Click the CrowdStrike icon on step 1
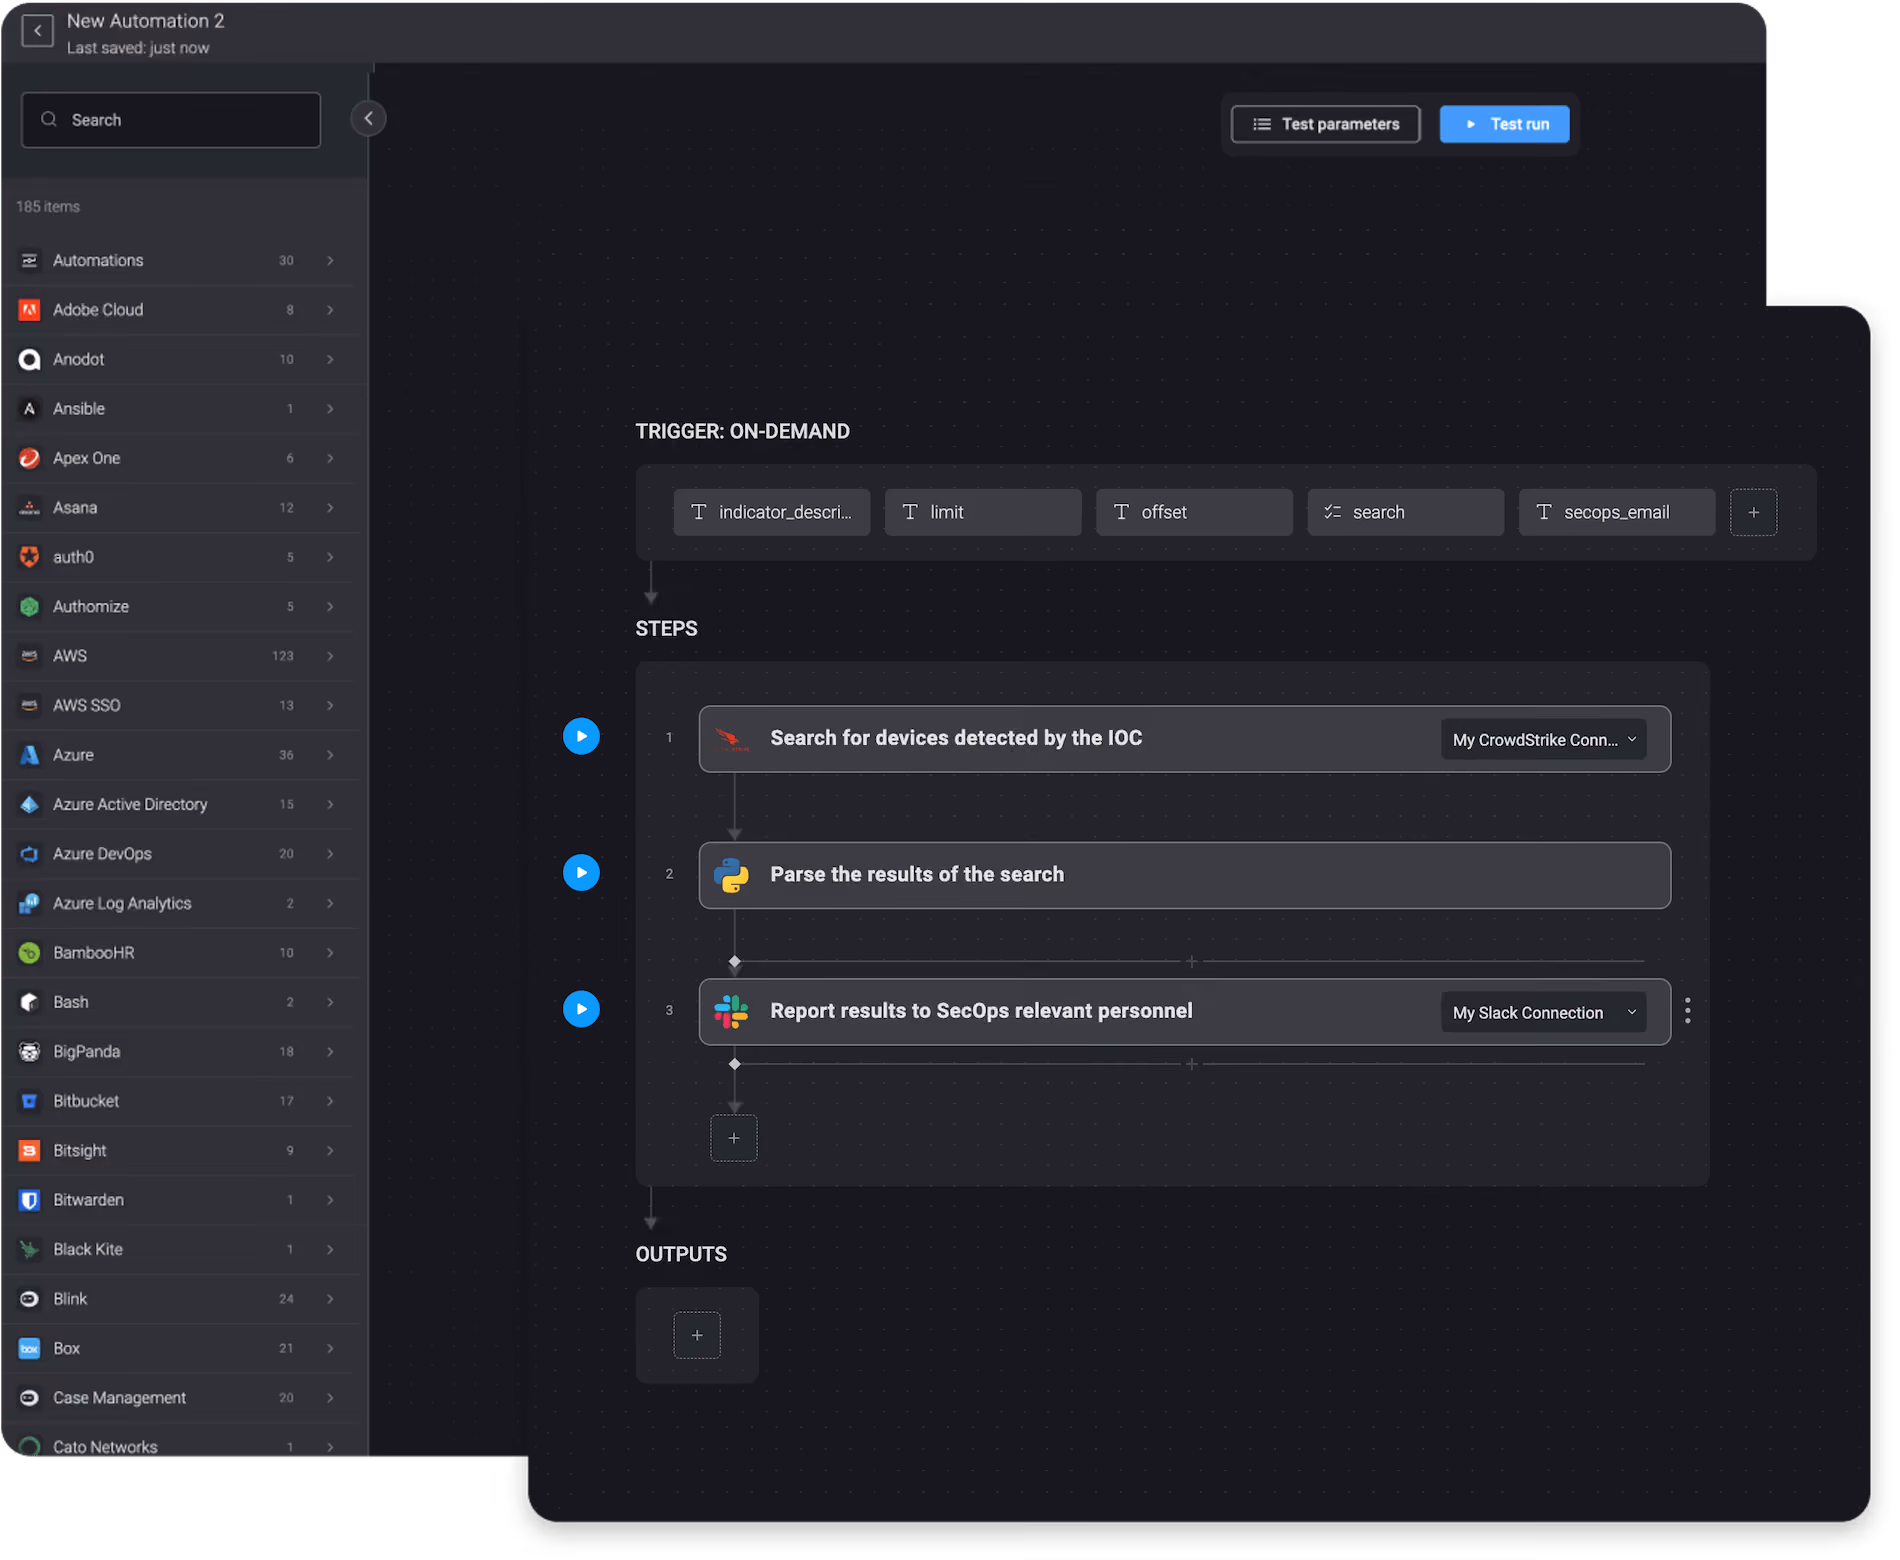 pos(732,739)
